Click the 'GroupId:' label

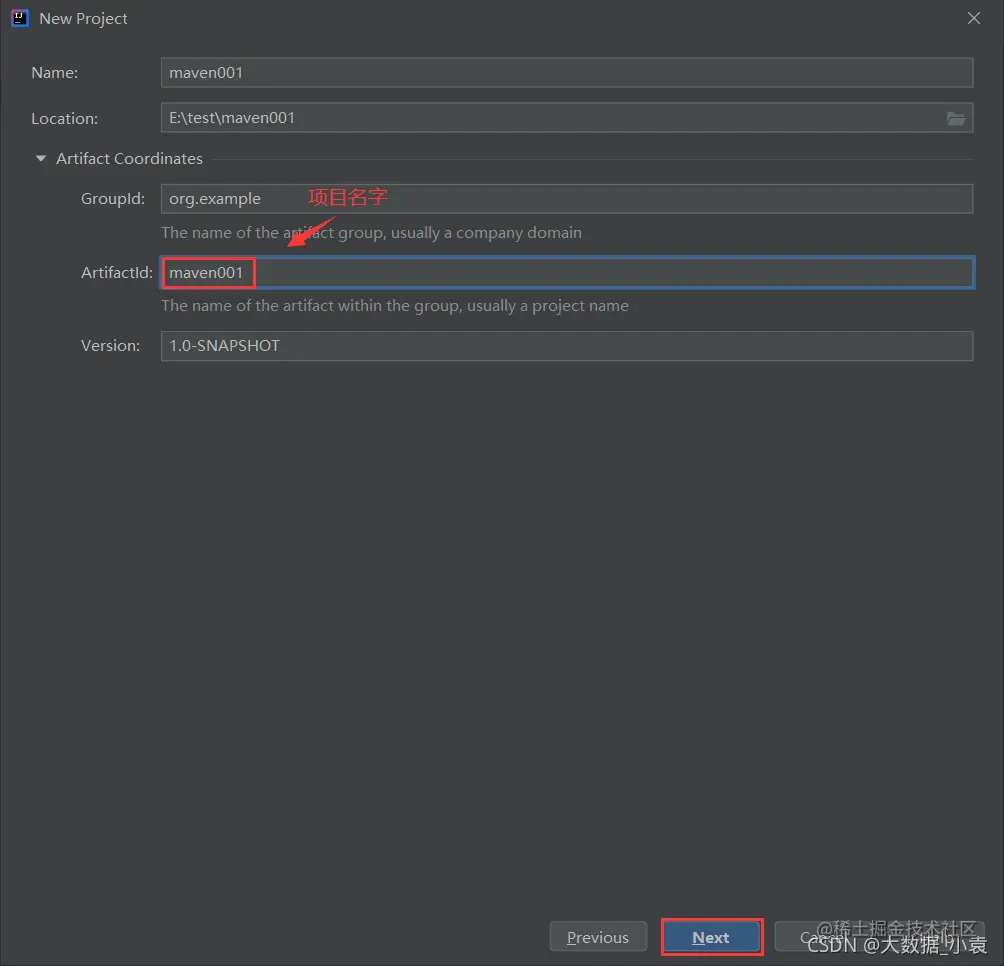coord(113,198)
